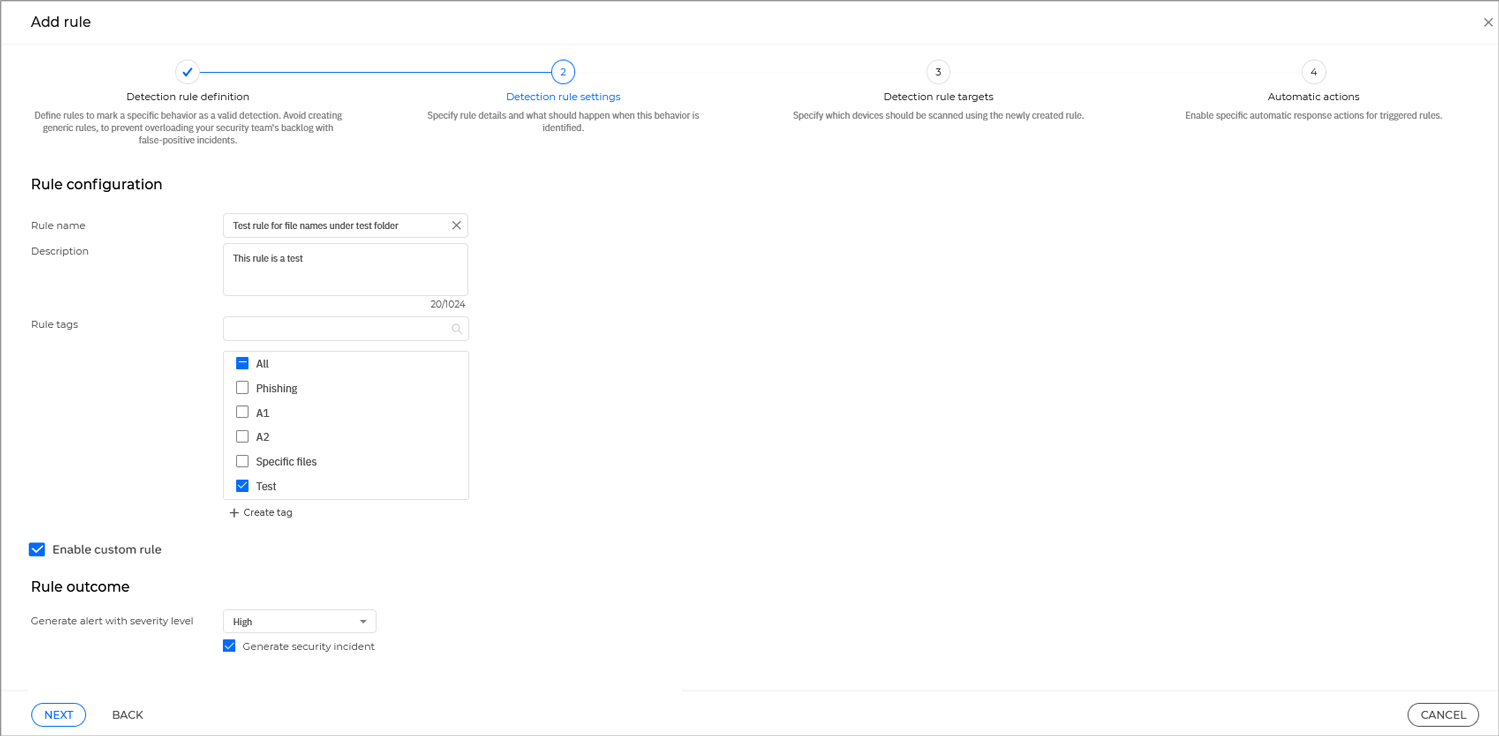Toggle the All tags checkbox
This screenshot has width=1499, height=736.
point(242,363)
